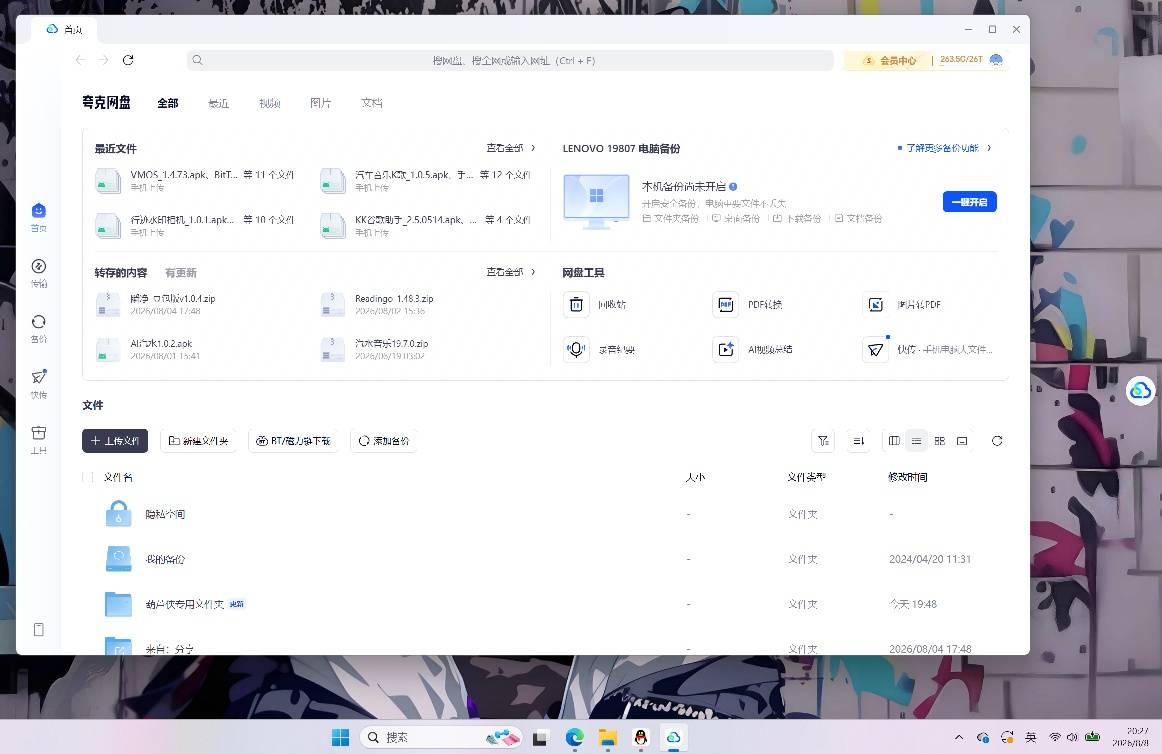Open the recent group with 12 个文件

[x=426, y=180]
